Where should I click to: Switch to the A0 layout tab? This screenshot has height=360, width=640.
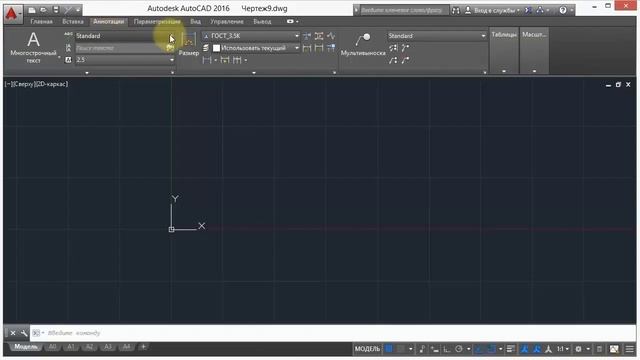pos(52,347)
